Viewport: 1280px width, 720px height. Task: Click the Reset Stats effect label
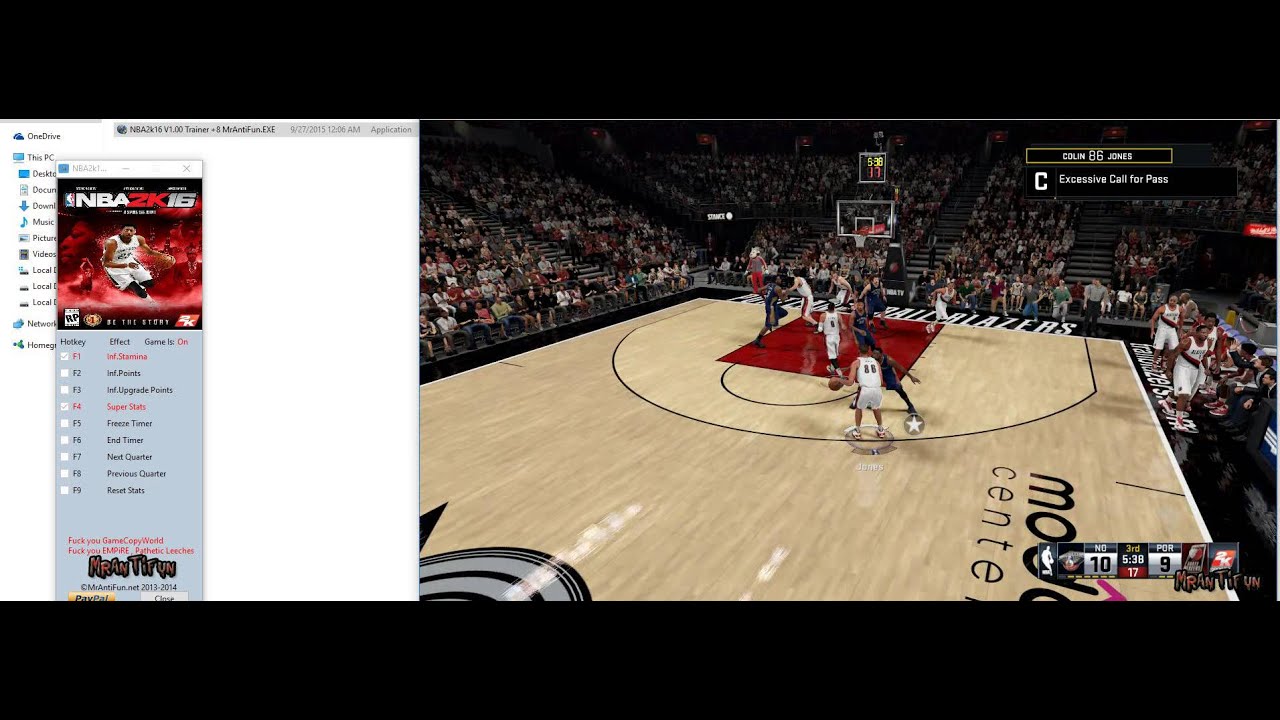pyautogui.click(x=126, y=491)
